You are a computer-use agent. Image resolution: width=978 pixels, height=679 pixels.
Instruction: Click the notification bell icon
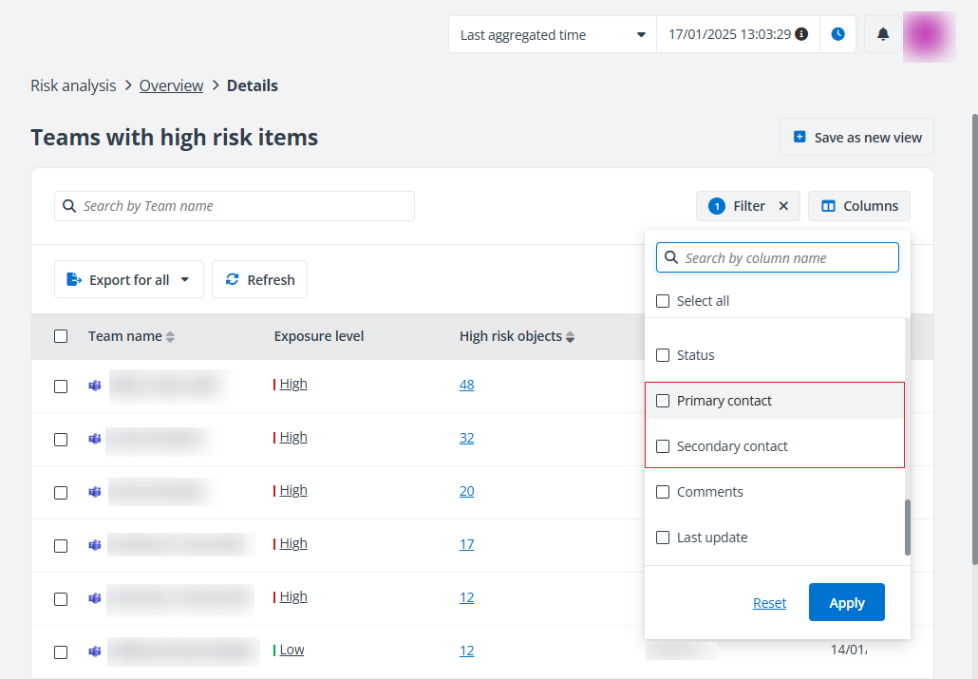[x=883, y=35]
